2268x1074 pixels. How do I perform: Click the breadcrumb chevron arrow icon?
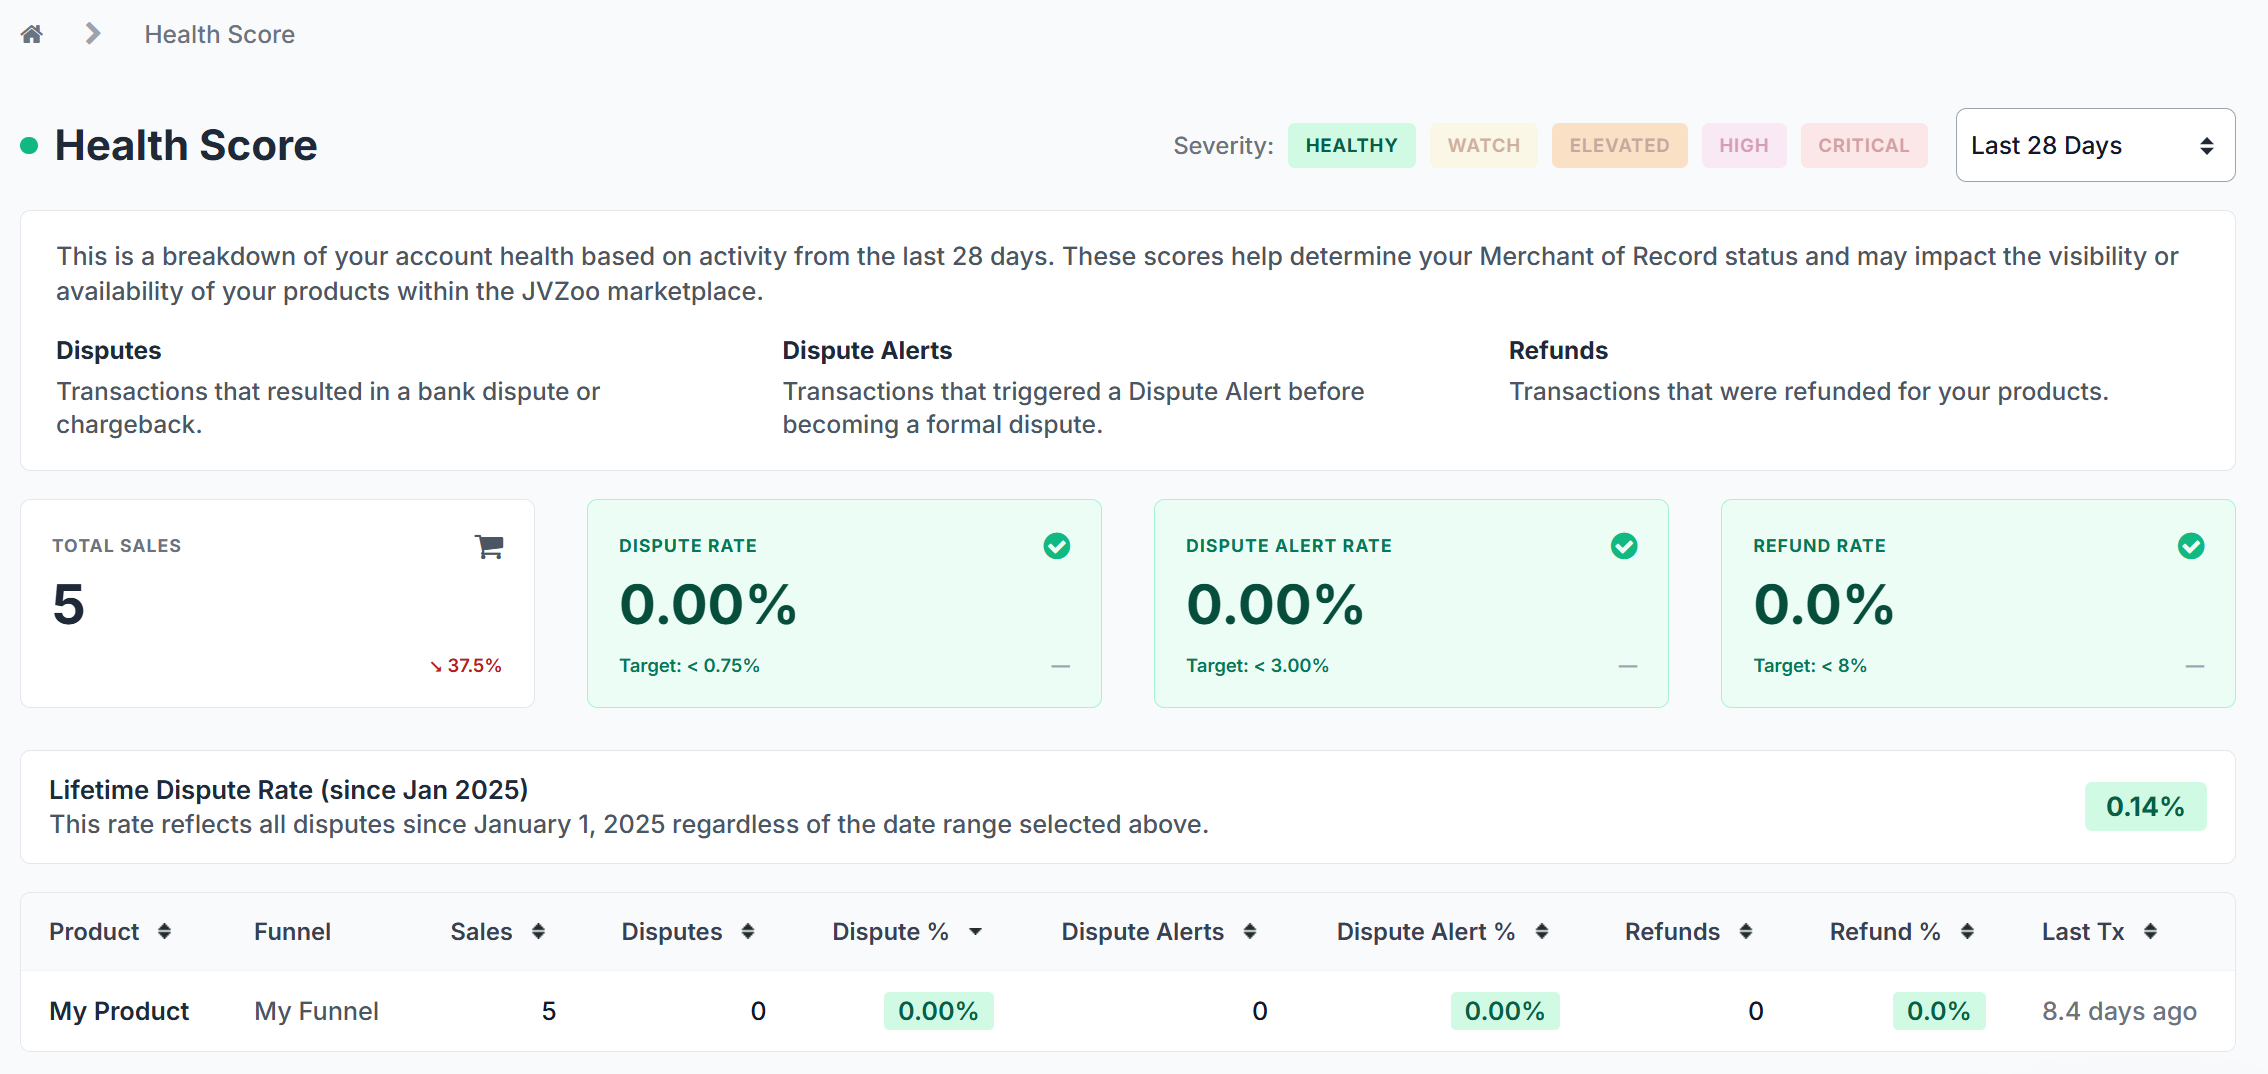pyautogui.click(x=93, y=34)
